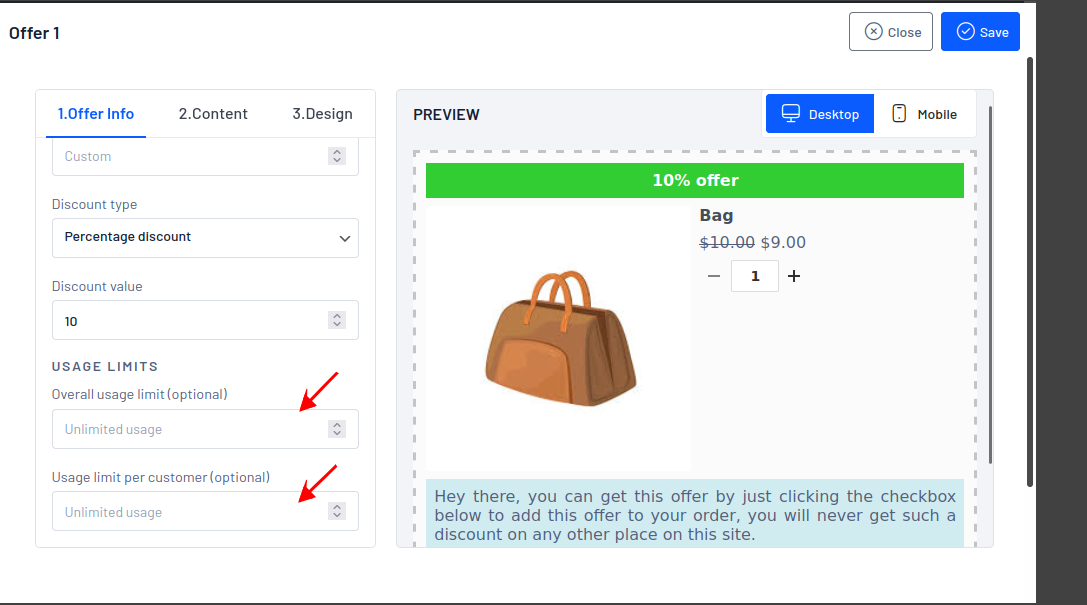Click the minus icon to decrease quantity
This screenshot has height=605, width=1087.
point(714,276)
